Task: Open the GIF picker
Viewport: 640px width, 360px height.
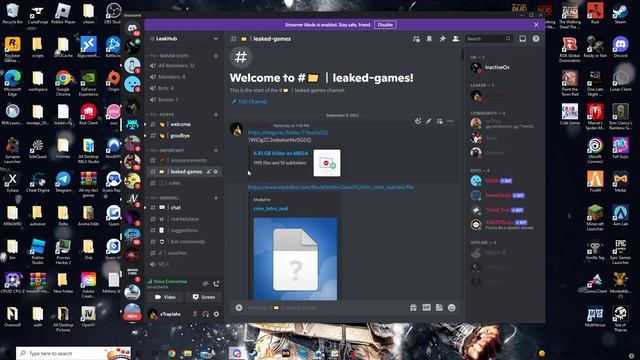Action: click(426, 308)
